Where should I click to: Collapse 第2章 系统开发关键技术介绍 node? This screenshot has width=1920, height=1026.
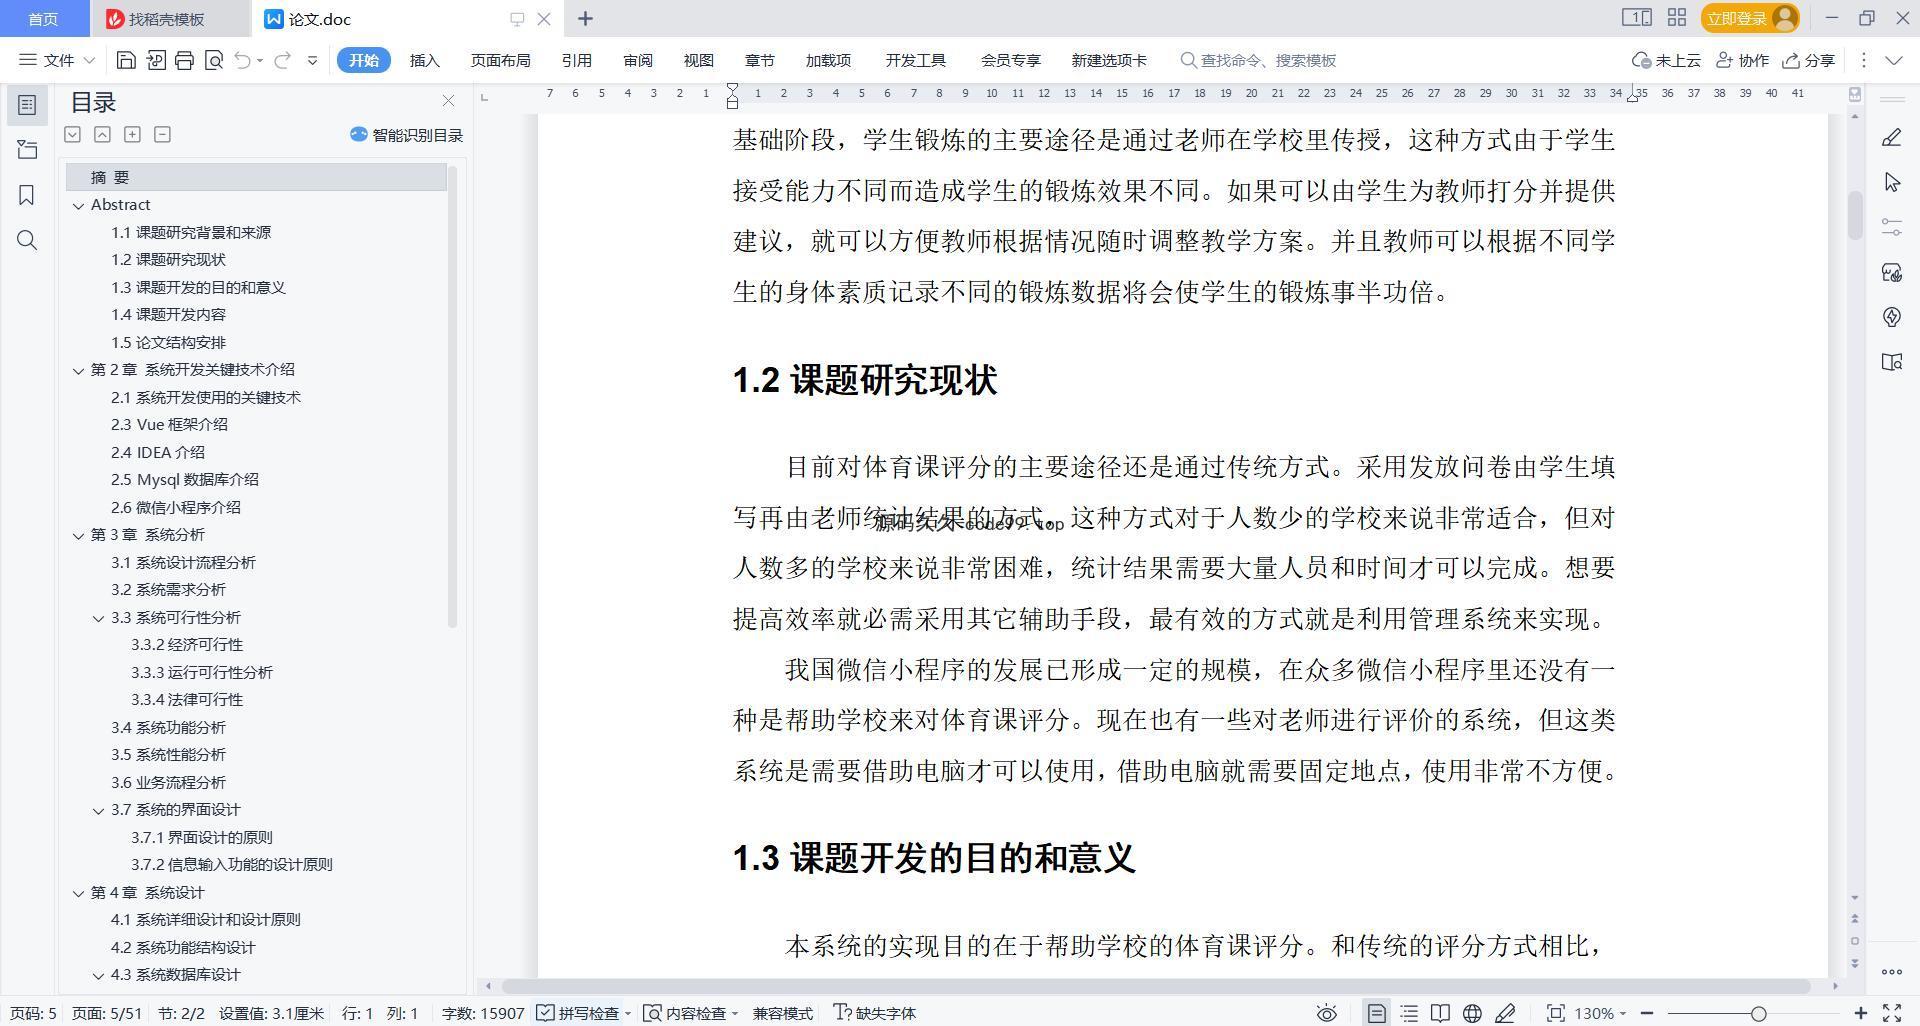tap(78, 370)
